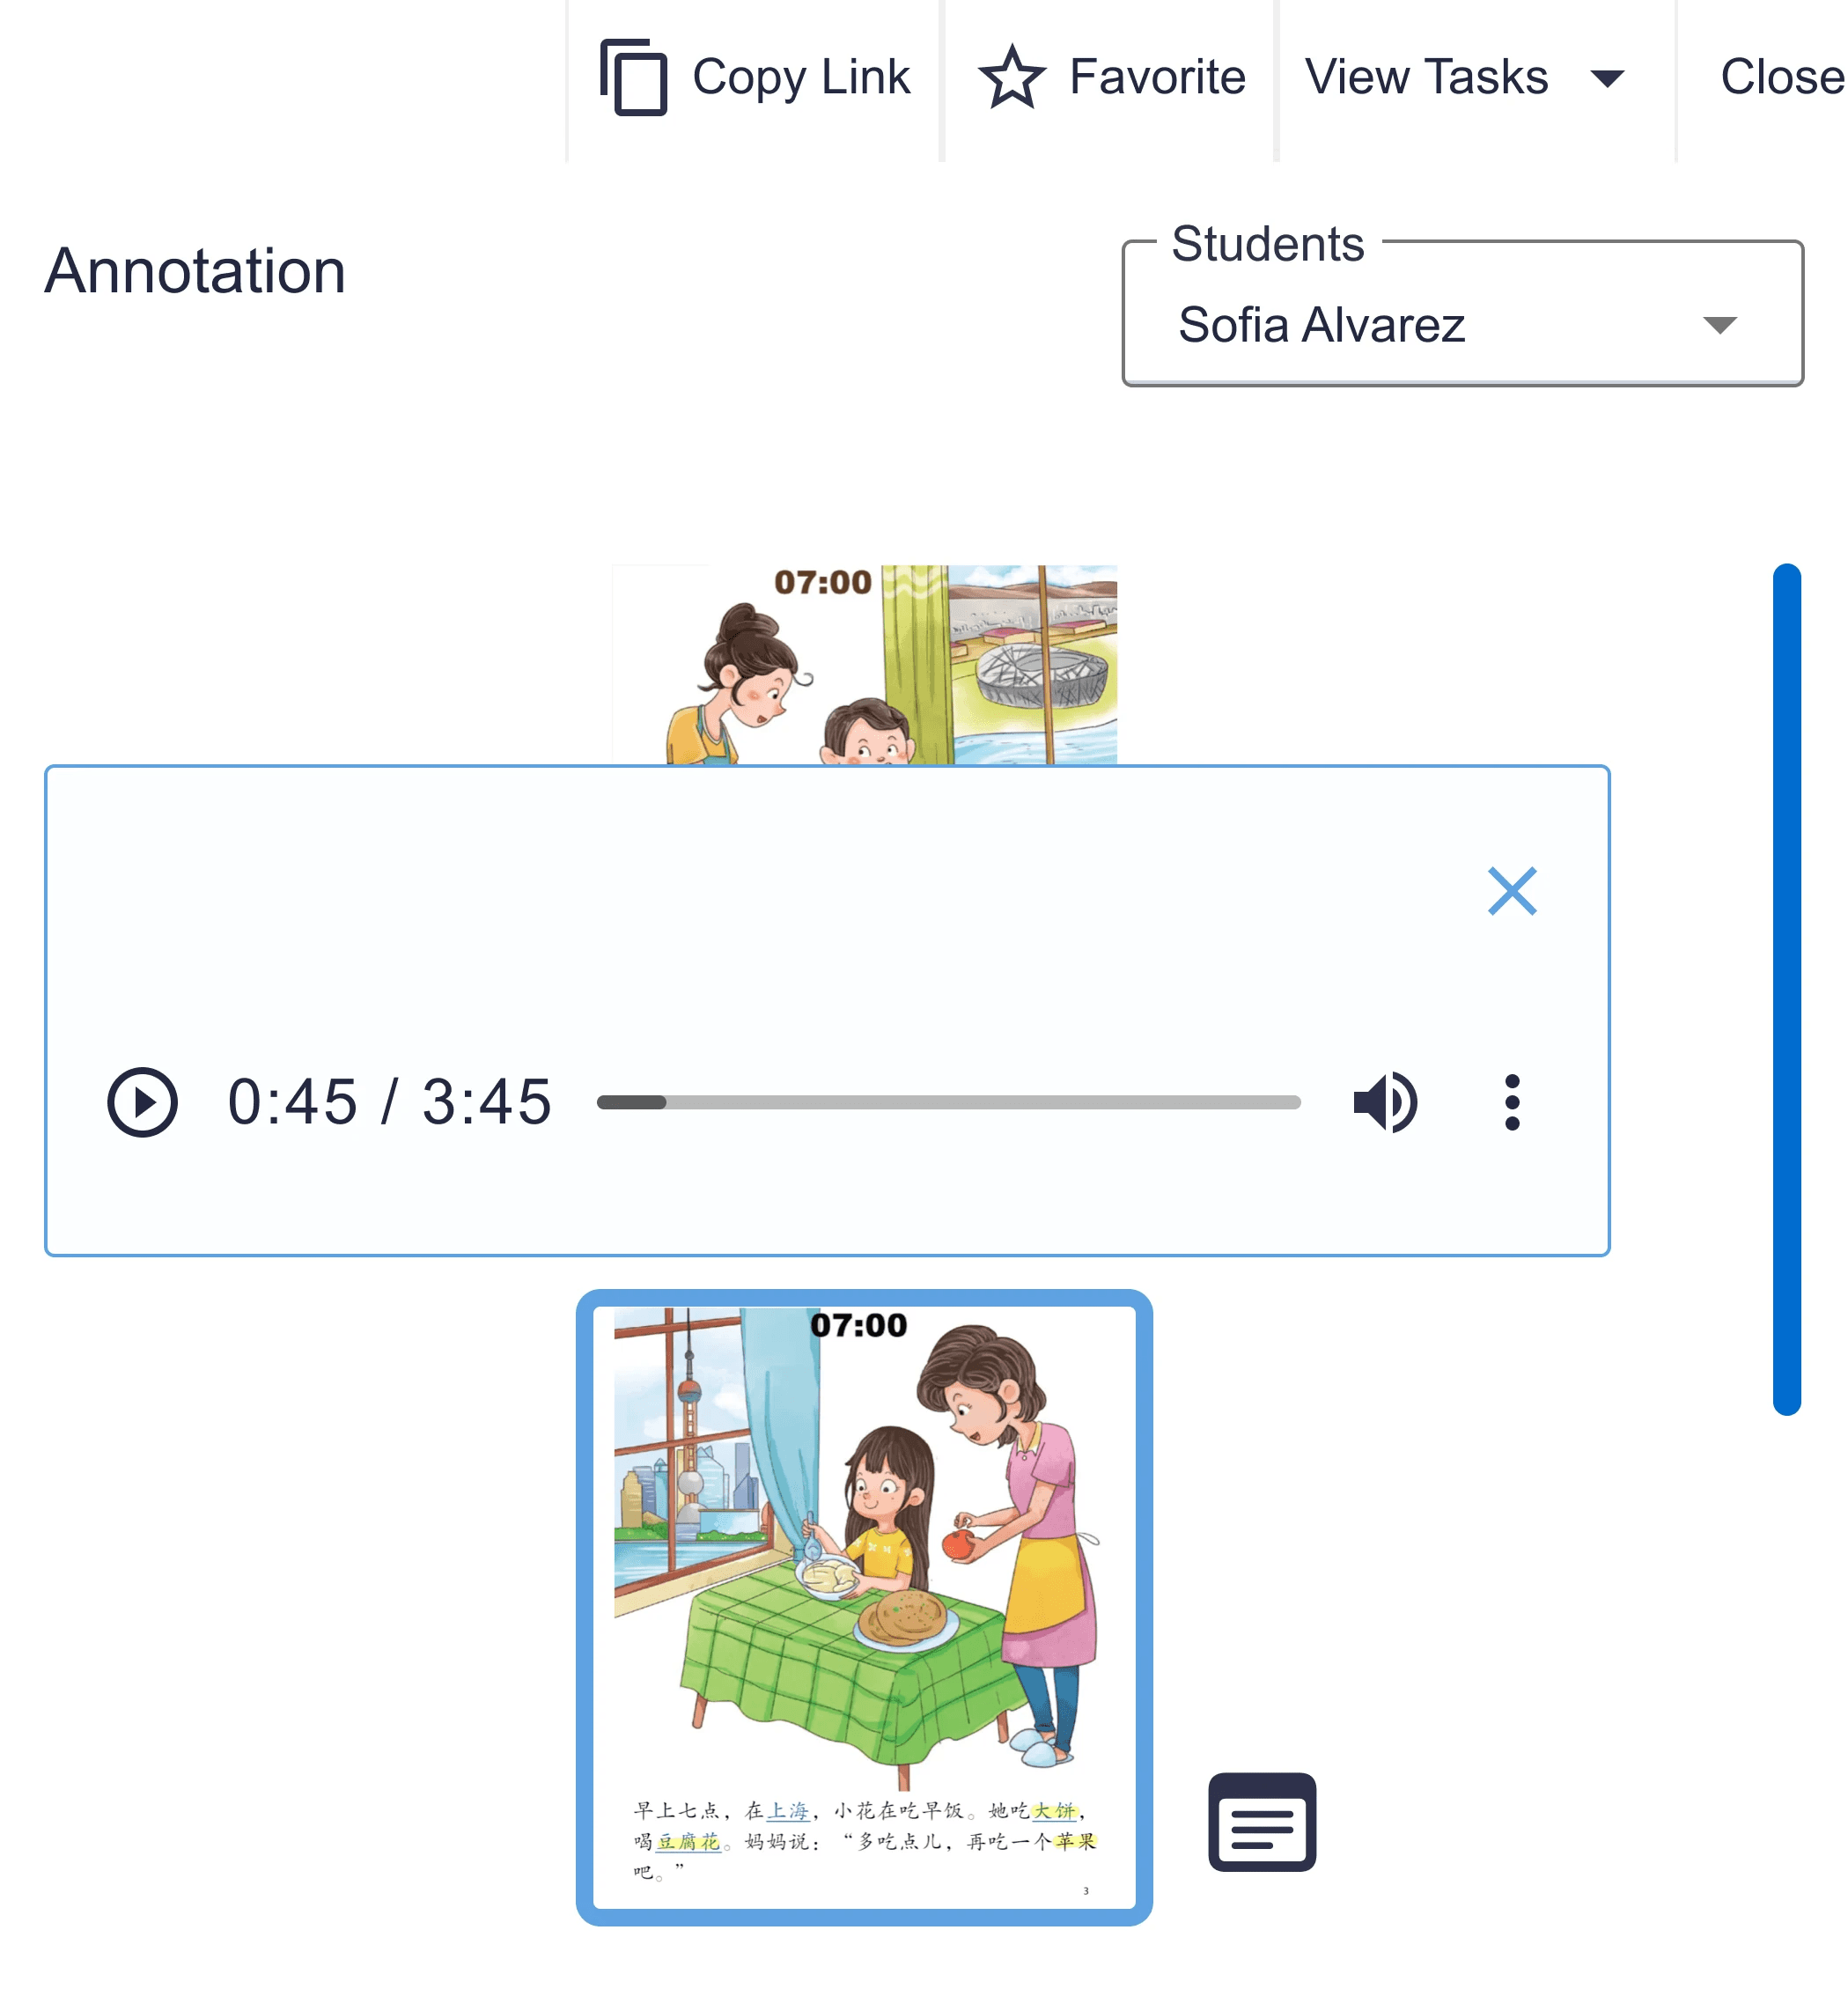1848x2011 pixels.
Task: Click the Students dropdown caret
Action: click(x=1720, y=325)
